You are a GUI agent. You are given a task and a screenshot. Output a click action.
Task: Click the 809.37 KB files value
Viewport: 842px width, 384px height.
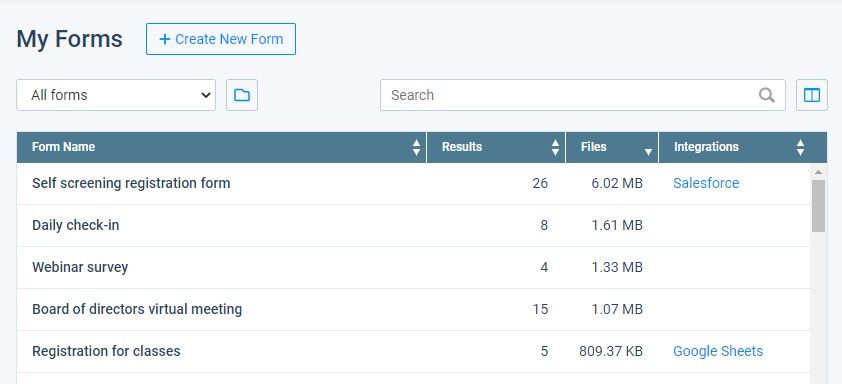(611, 351)
